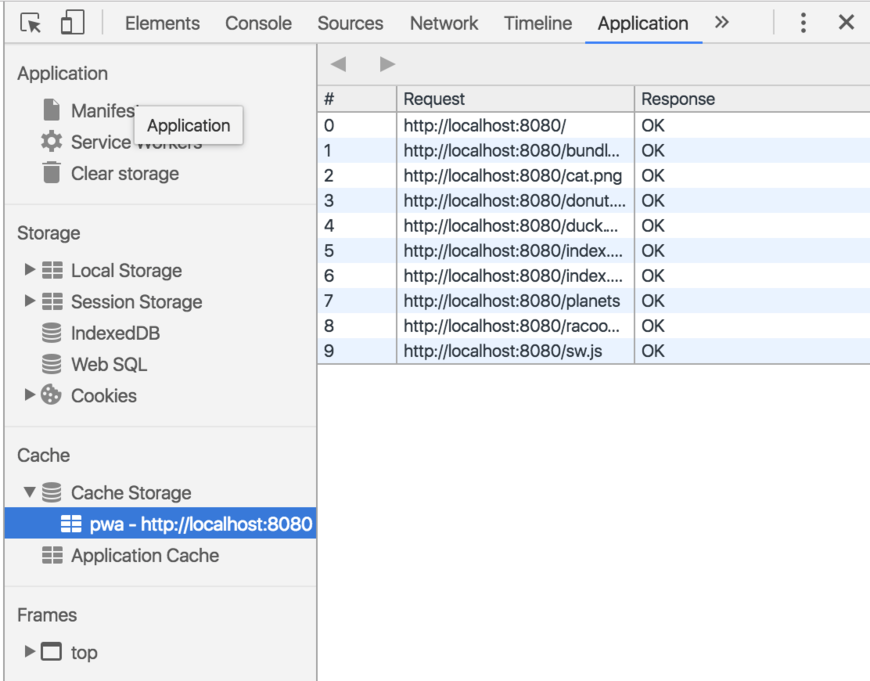The width and height of the screenshot is (870, 681).
Task: Click the back navigation arrow
Action: pos(338,64)
